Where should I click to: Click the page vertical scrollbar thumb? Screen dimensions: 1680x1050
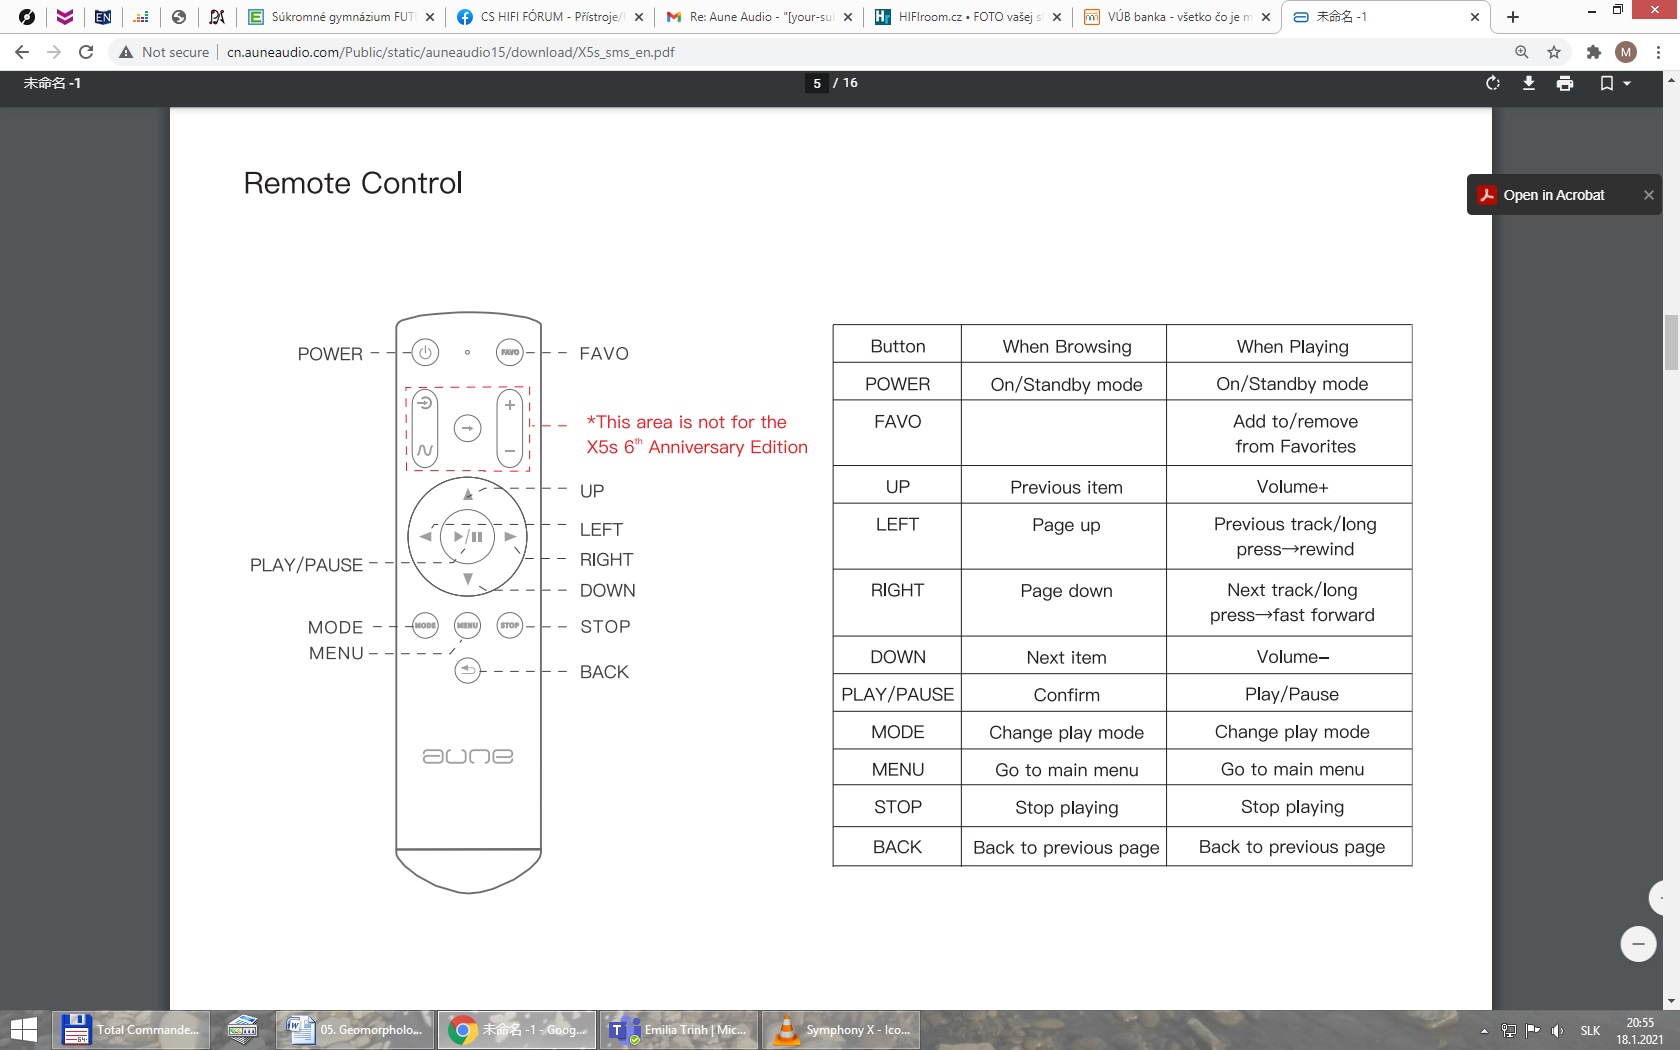pos(1671,342)
